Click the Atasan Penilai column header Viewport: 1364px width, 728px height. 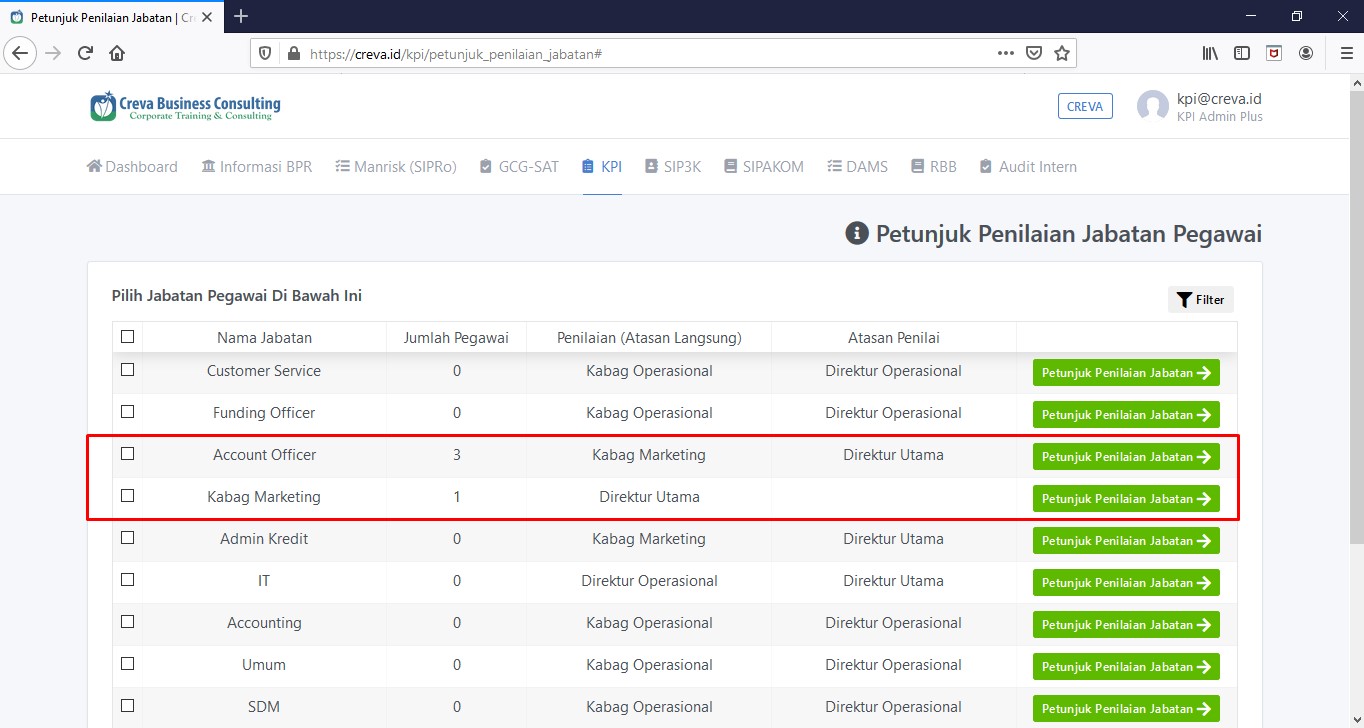click(x=893, y=338)
